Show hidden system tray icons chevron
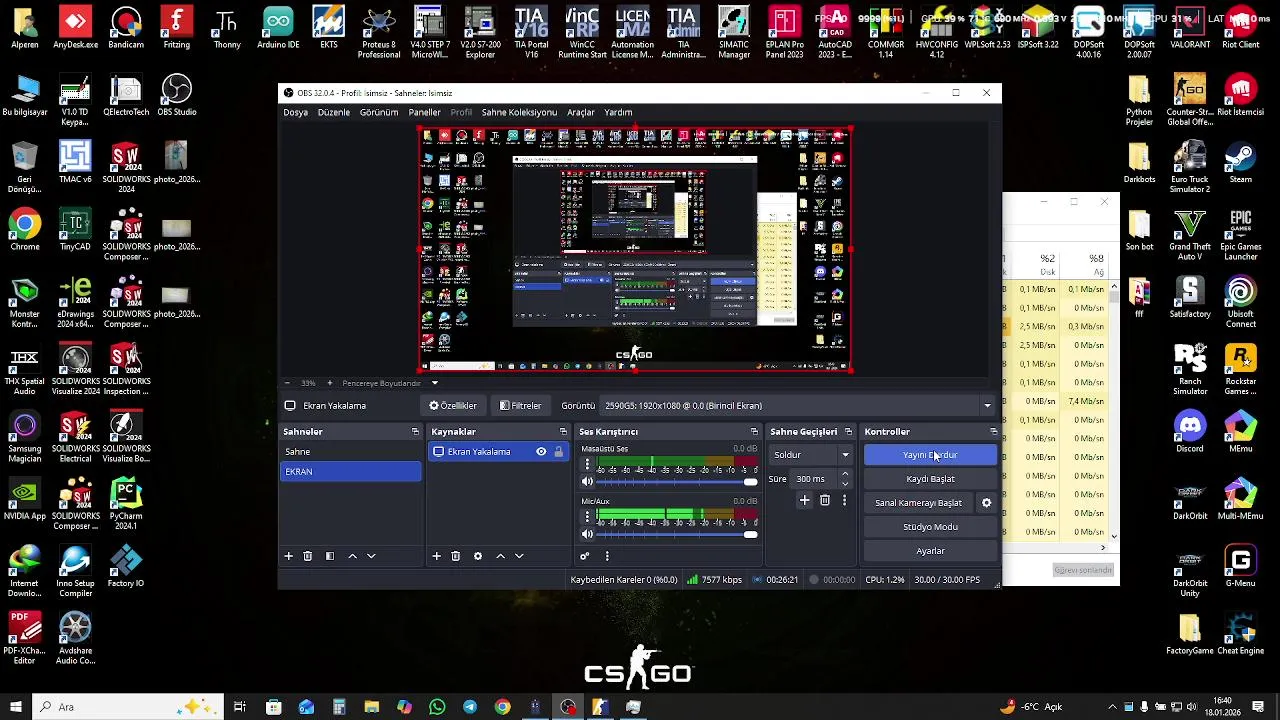The width and height of the screenshot is (1280, 720). tap(1112, 707)
